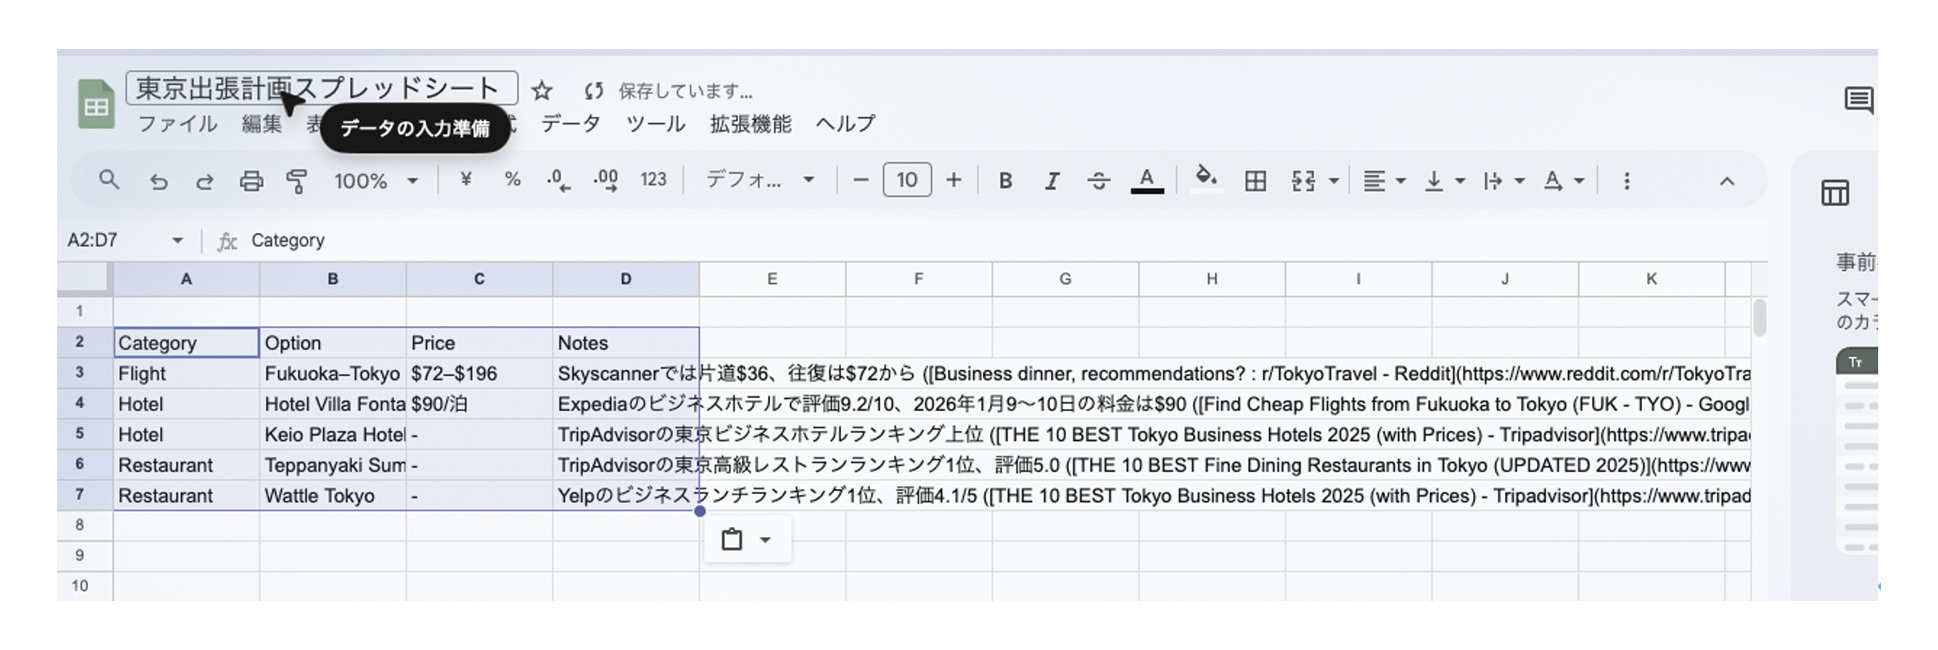Click the paste options clipboard button
Screen dimensions: 1938x650
coord(732,540)
